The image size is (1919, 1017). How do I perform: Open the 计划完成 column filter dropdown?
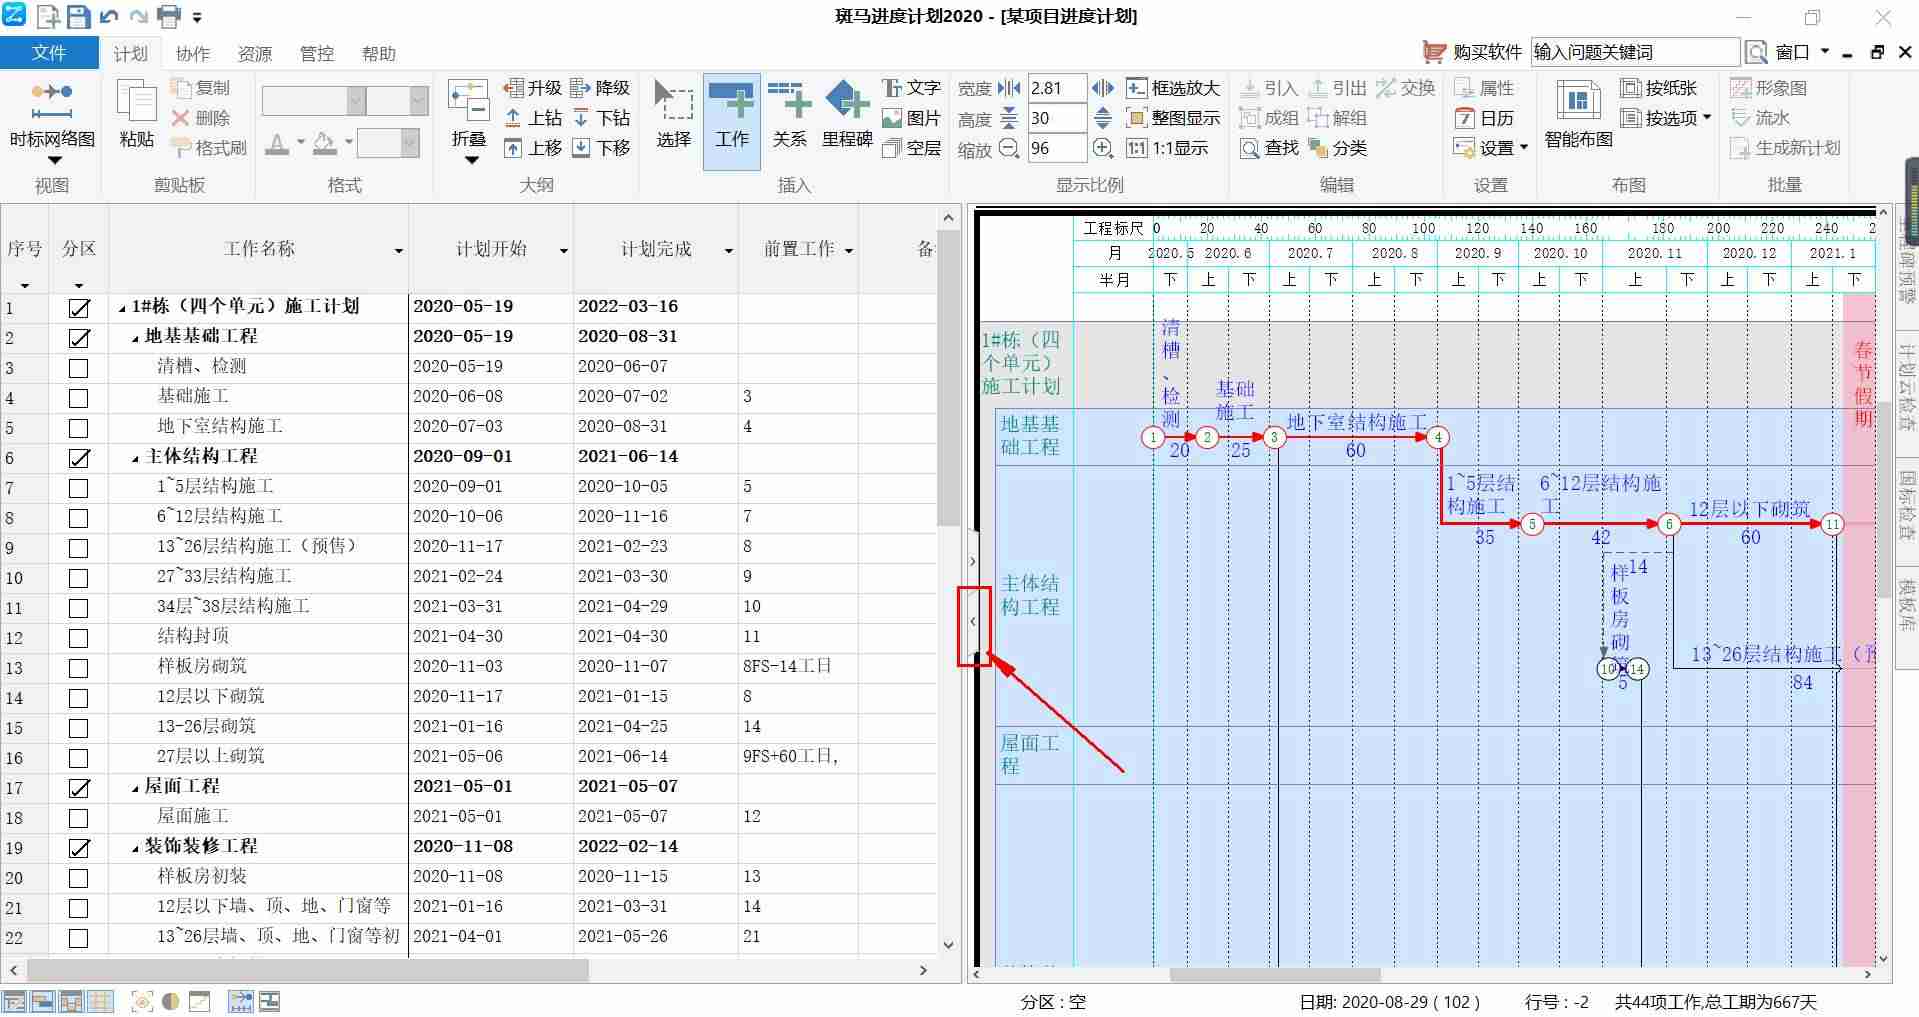coord(728,251)
